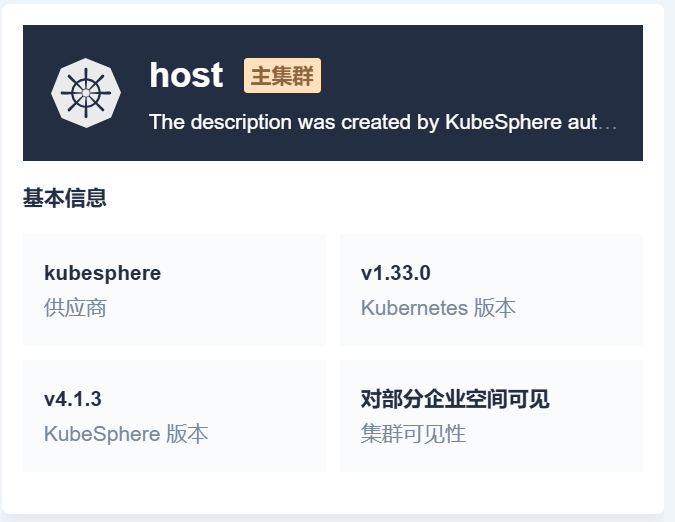Open the Kubernetes version info card
Screen dimensions: 675x522
(x=491, y=290)
